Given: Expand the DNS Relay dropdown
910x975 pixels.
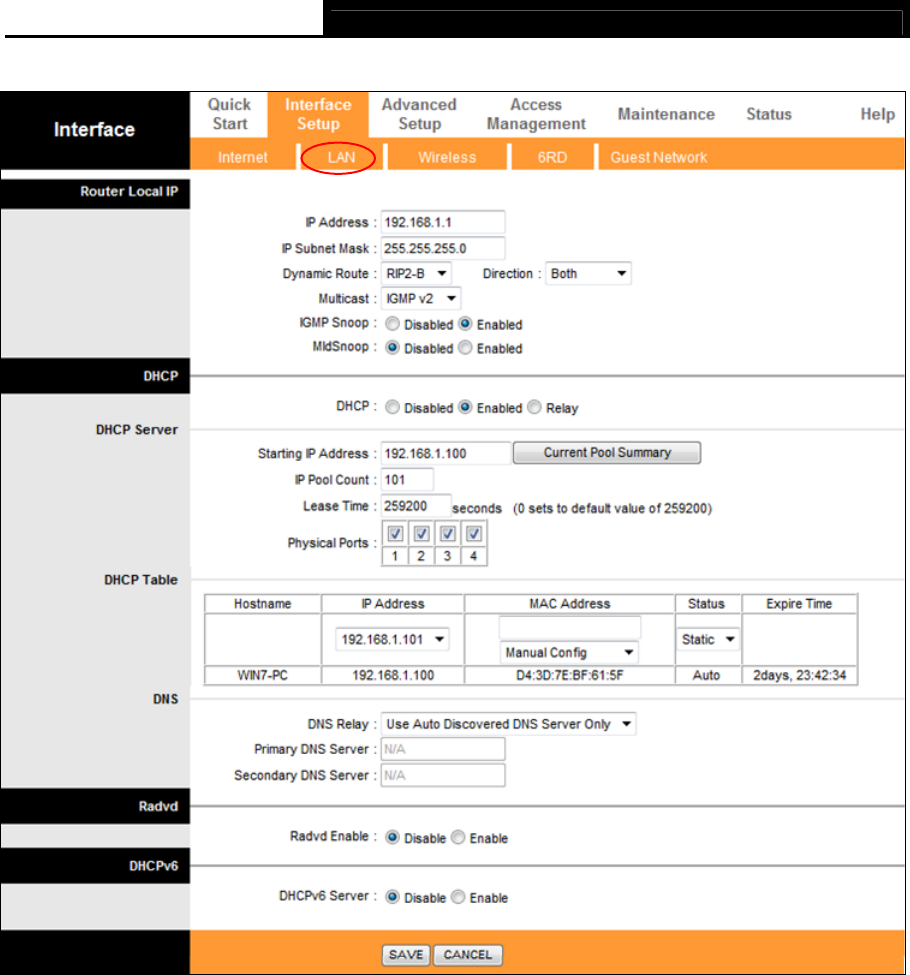Looking at the screenshot, I should click(x=508, y=724).
